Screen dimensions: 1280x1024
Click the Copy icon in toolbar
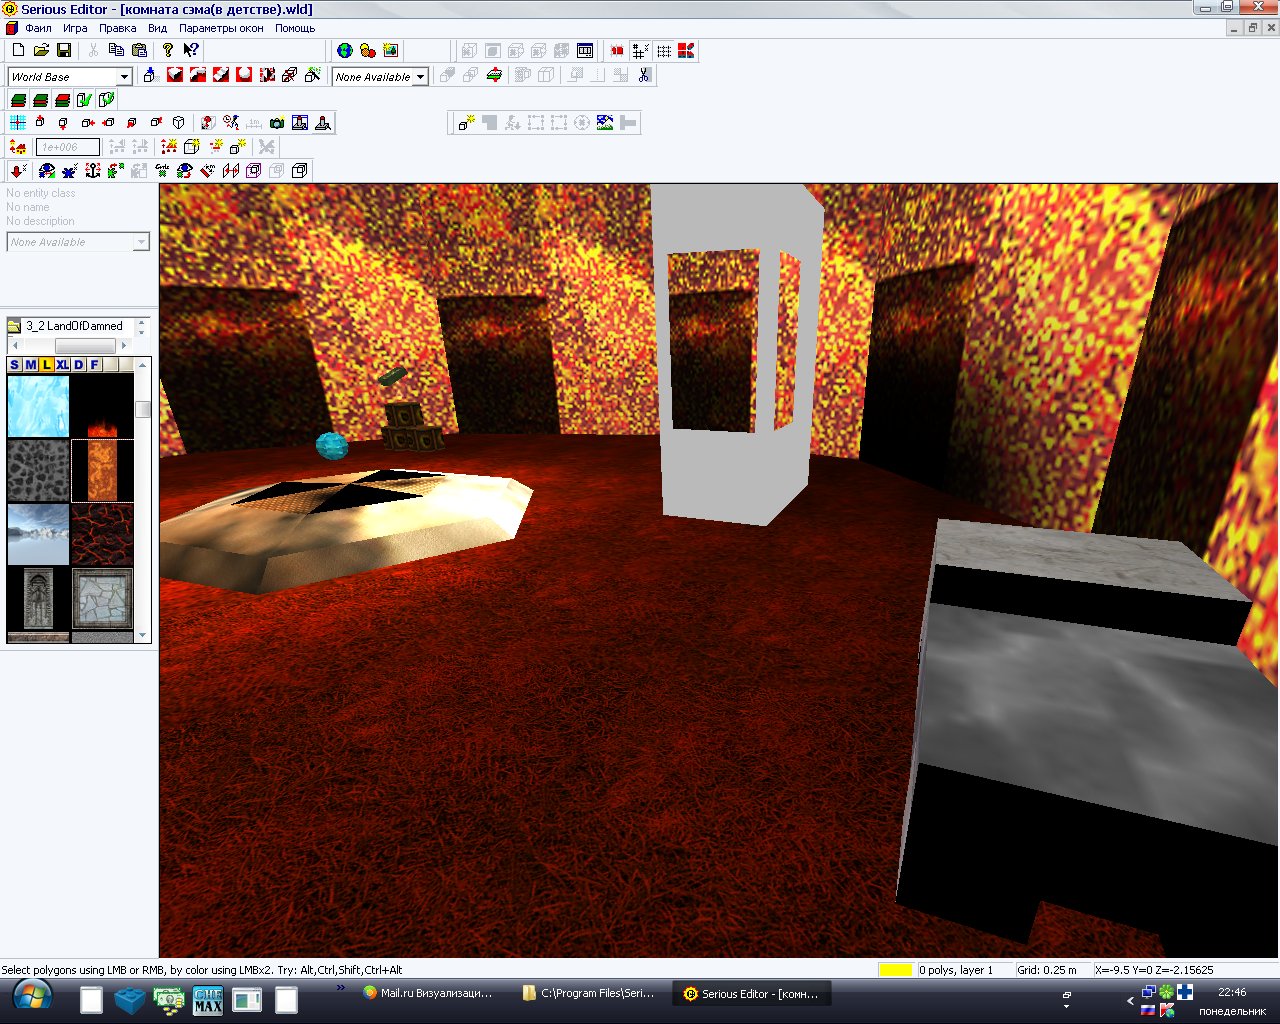(116, 50)
